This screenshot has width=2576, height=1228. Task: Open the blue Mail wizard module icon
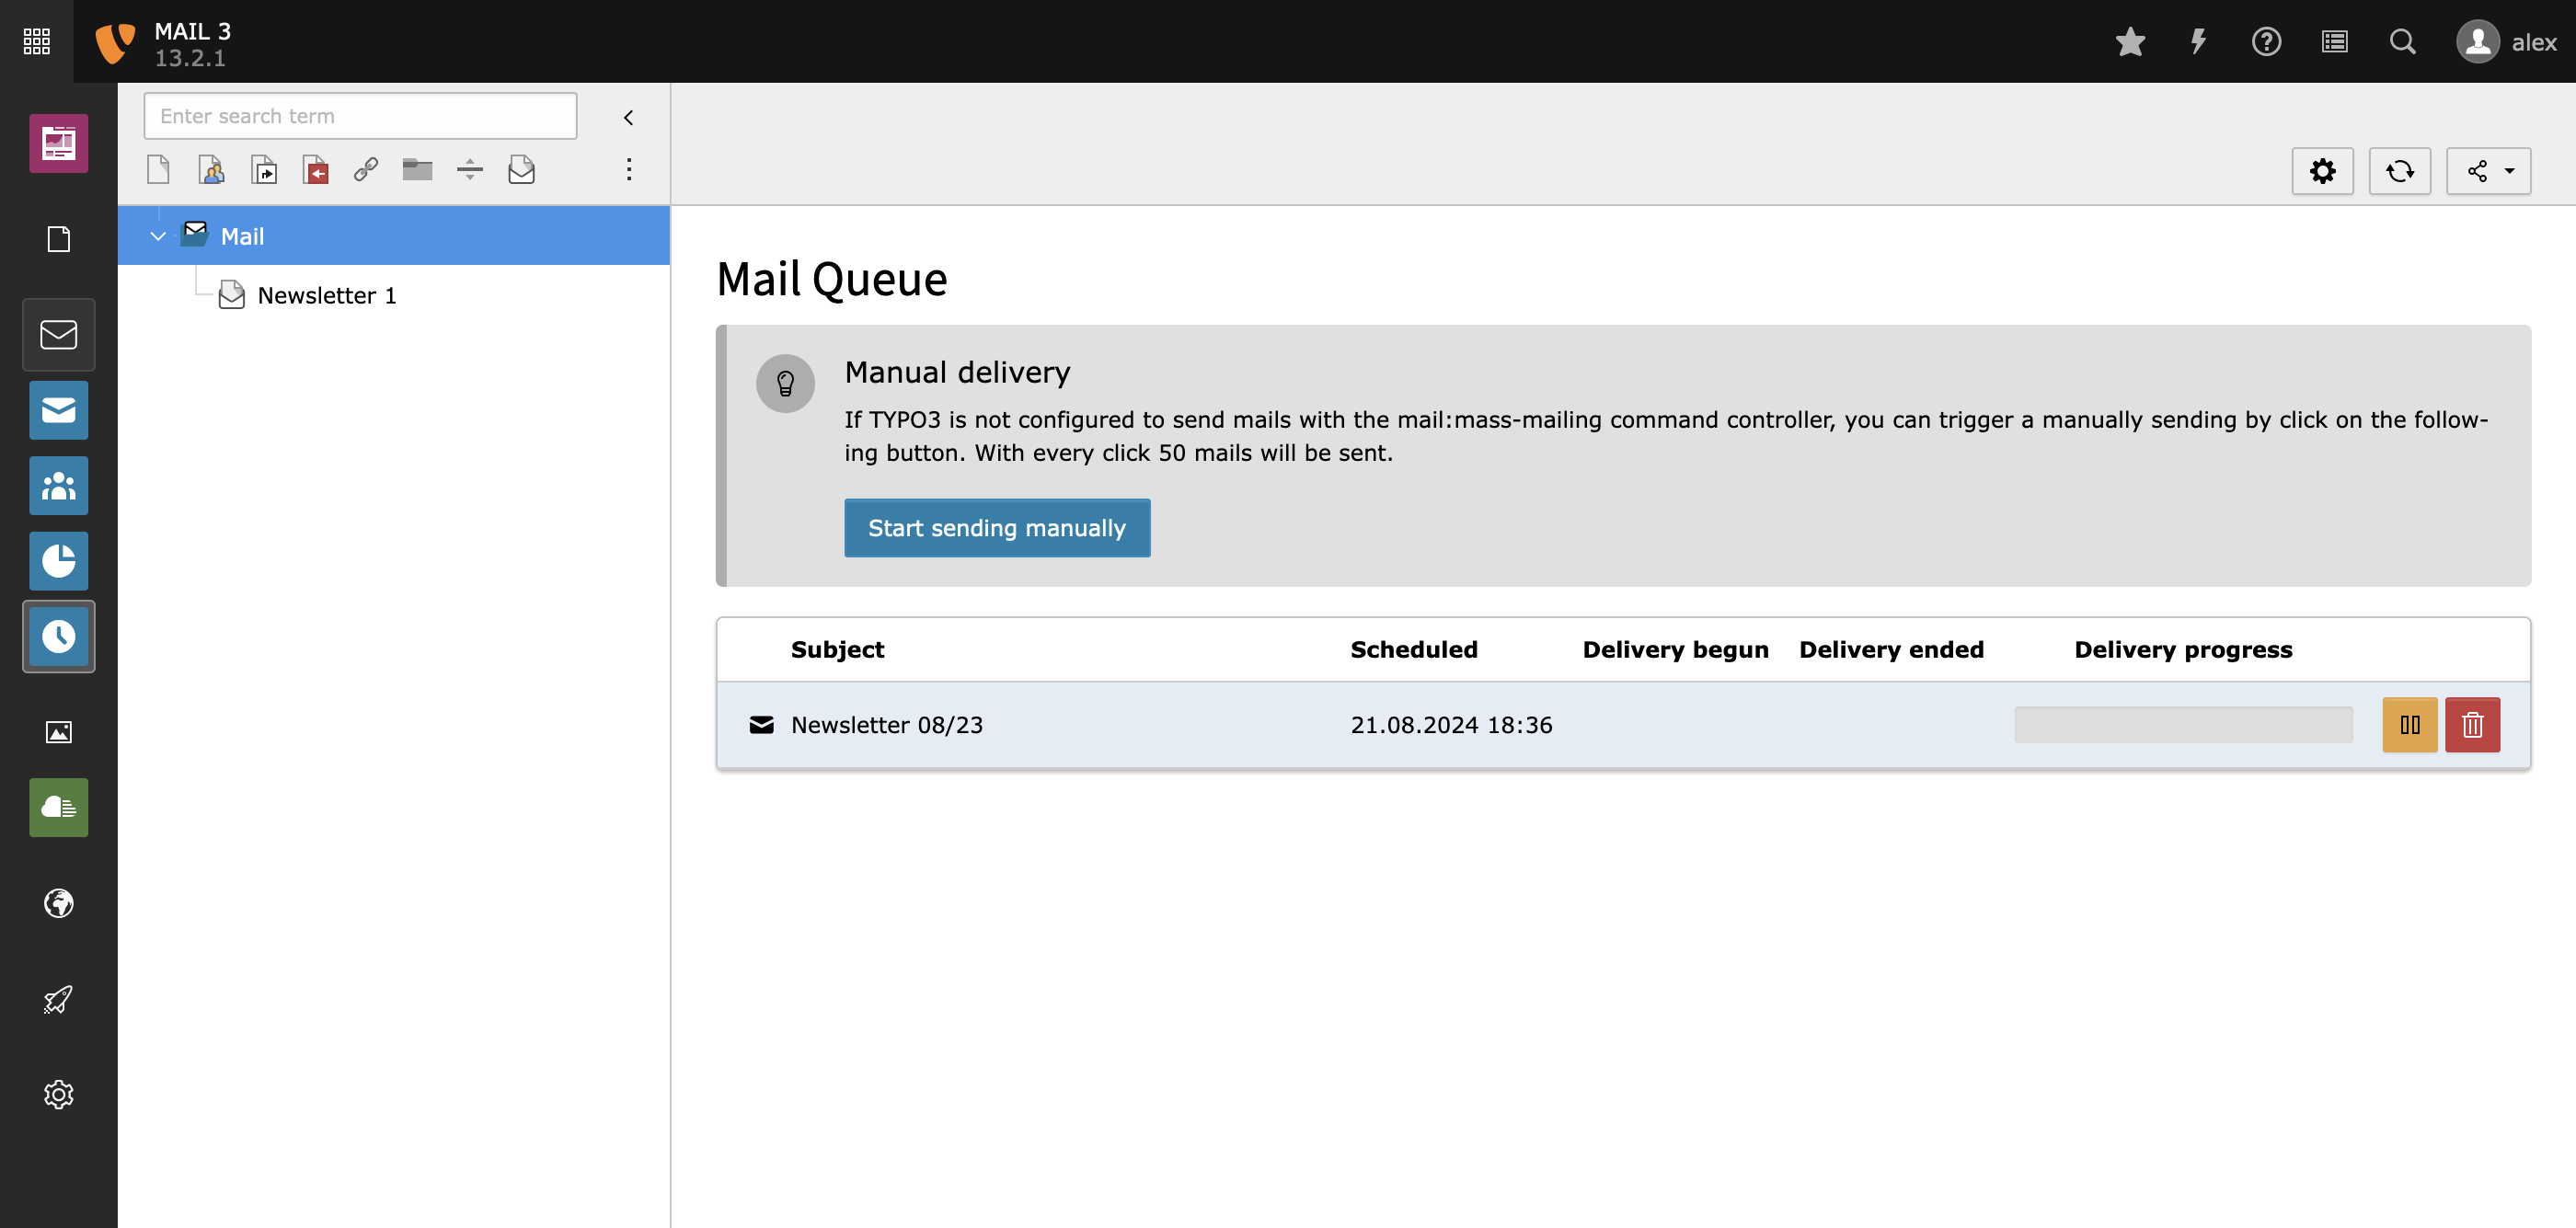58,410
